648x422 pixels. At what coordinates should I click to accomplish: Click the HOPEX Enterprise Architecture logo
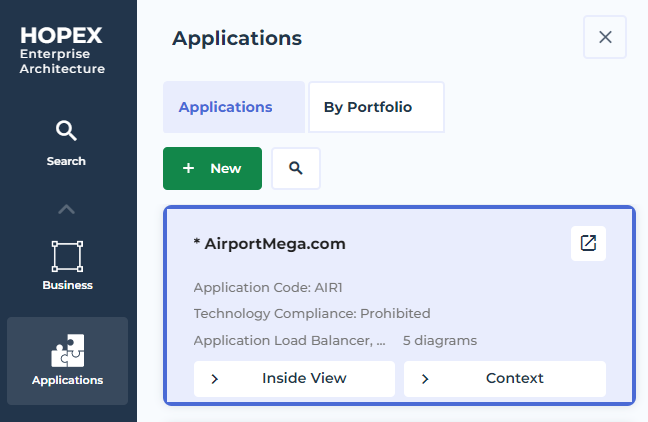tap(62, 50)
